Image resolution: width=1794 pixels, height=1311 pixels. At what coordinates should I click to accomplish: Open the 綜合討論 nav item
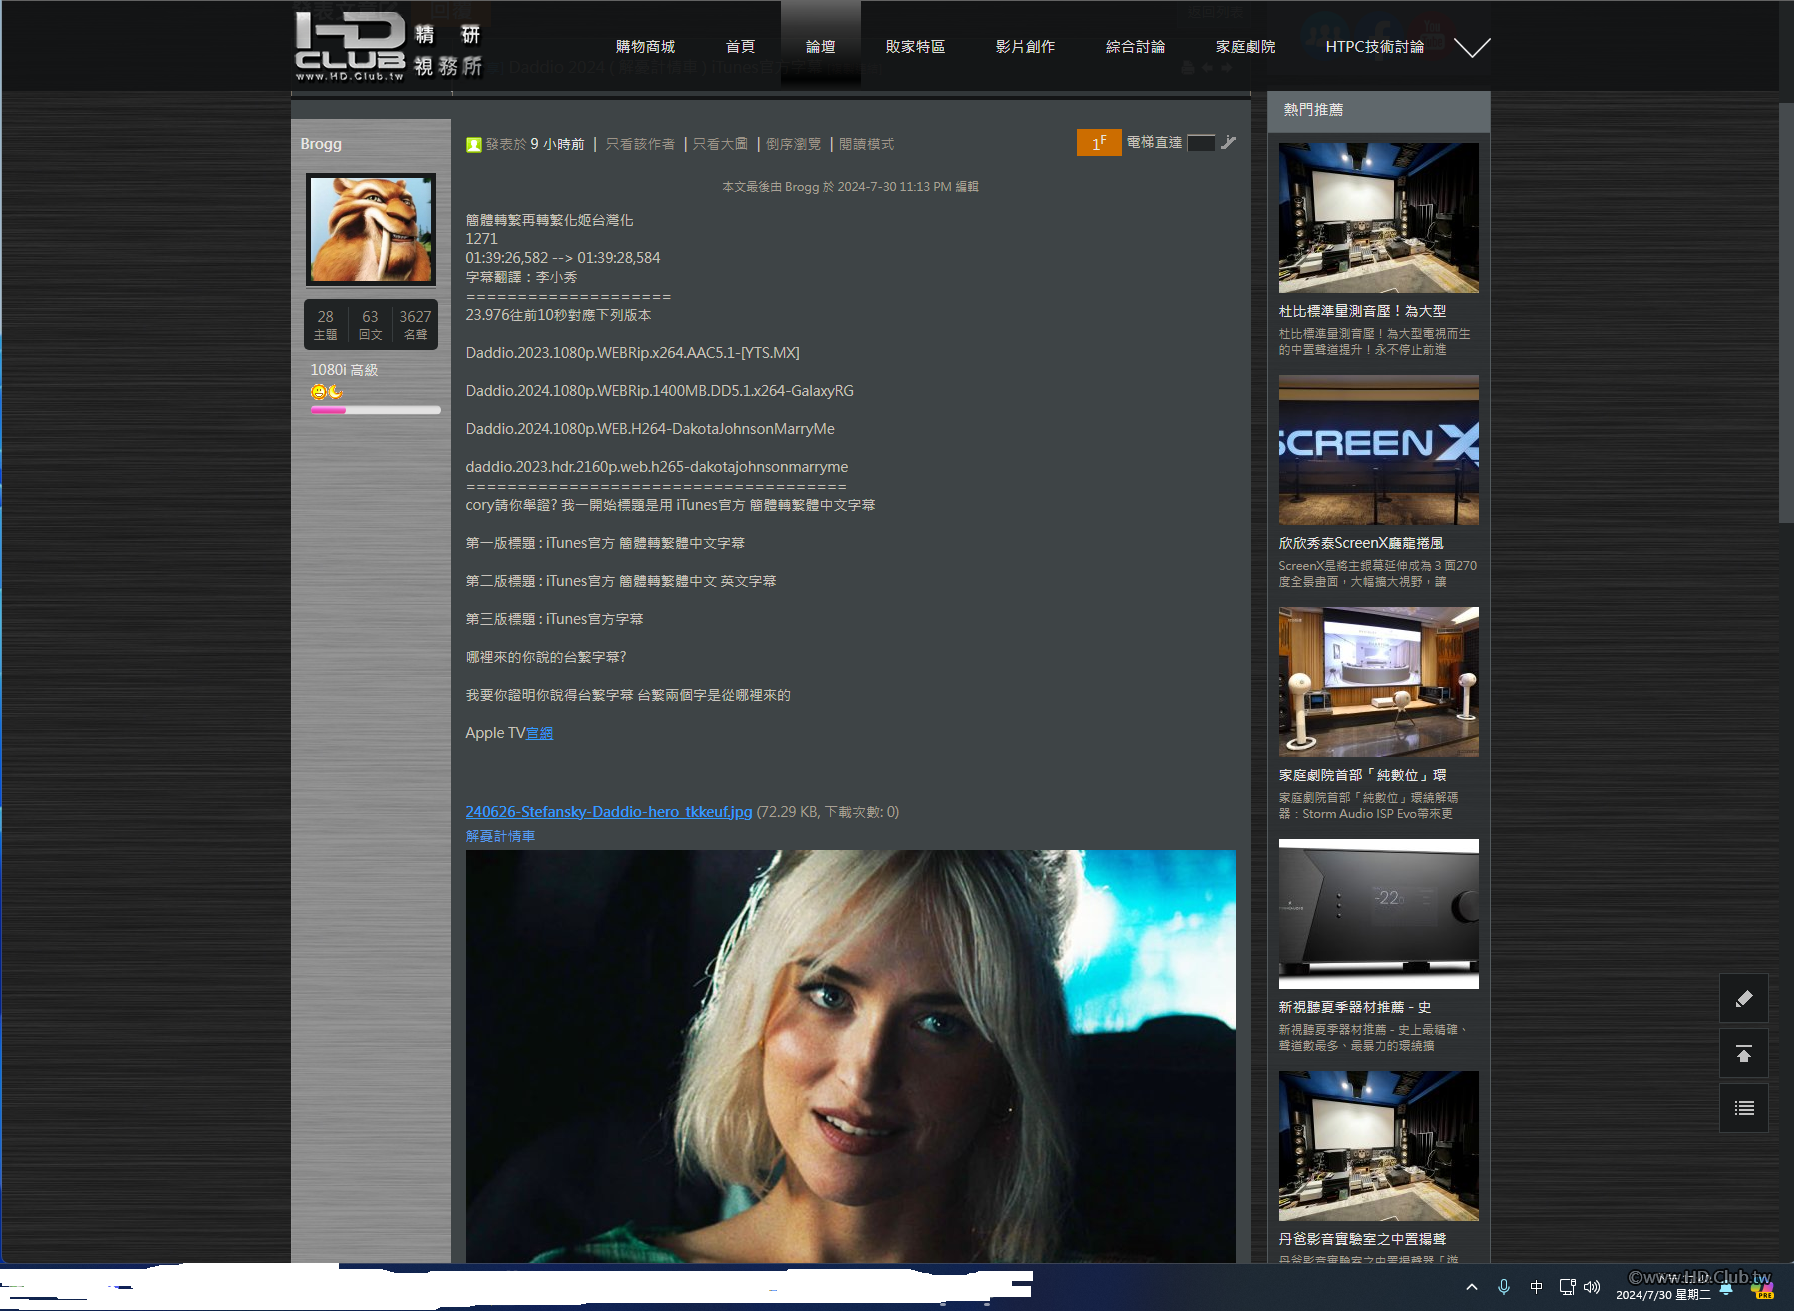(1135, 47)
